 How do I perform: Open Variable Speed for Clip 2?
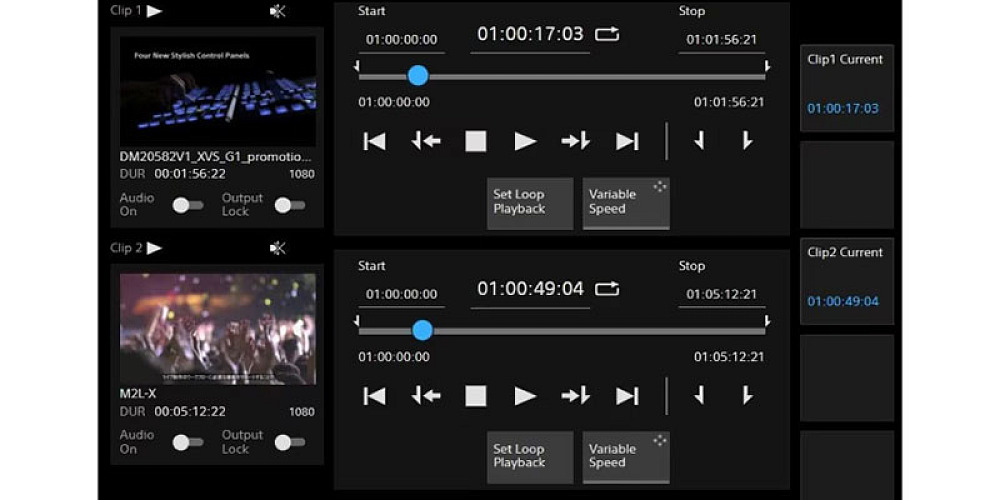pos(626,457)
